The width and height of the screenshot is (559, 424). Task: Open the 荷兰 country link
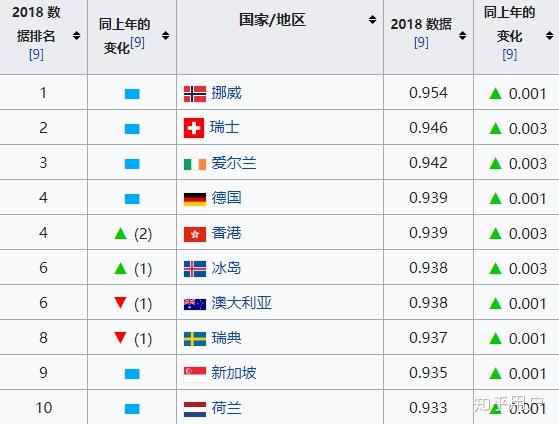coord(226,408)
